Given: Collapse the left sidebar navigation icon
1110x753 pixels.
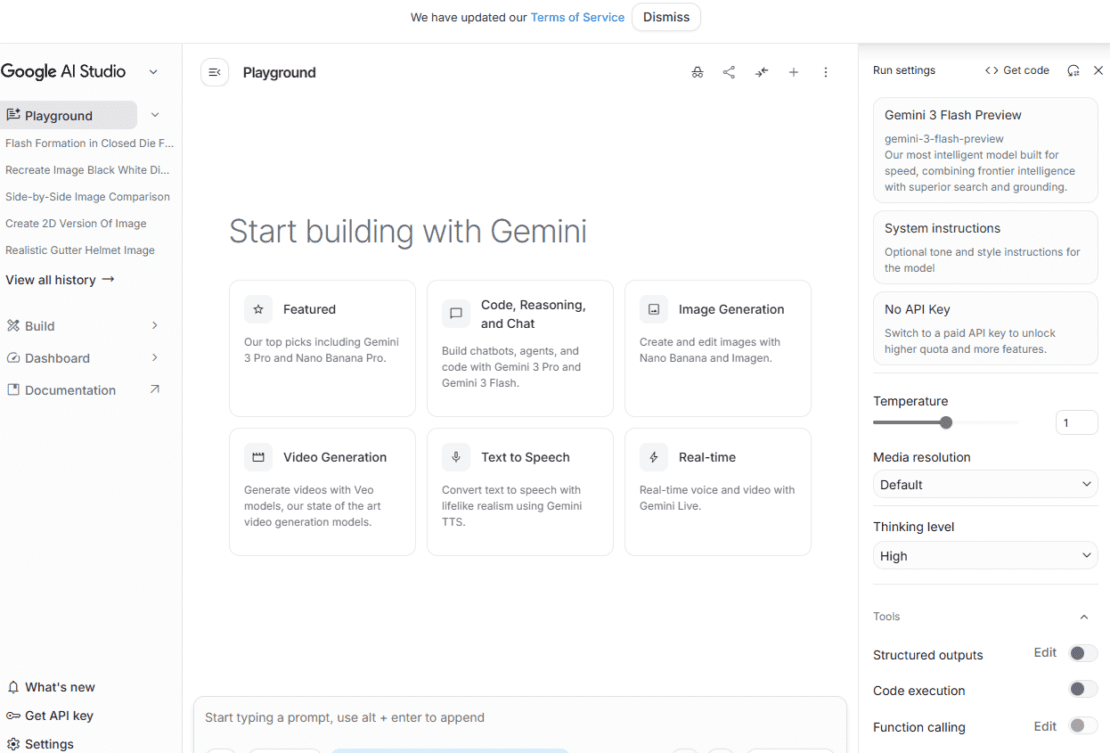Looking at the screenshot, I should pyautogui.click(x=215, y=72).
